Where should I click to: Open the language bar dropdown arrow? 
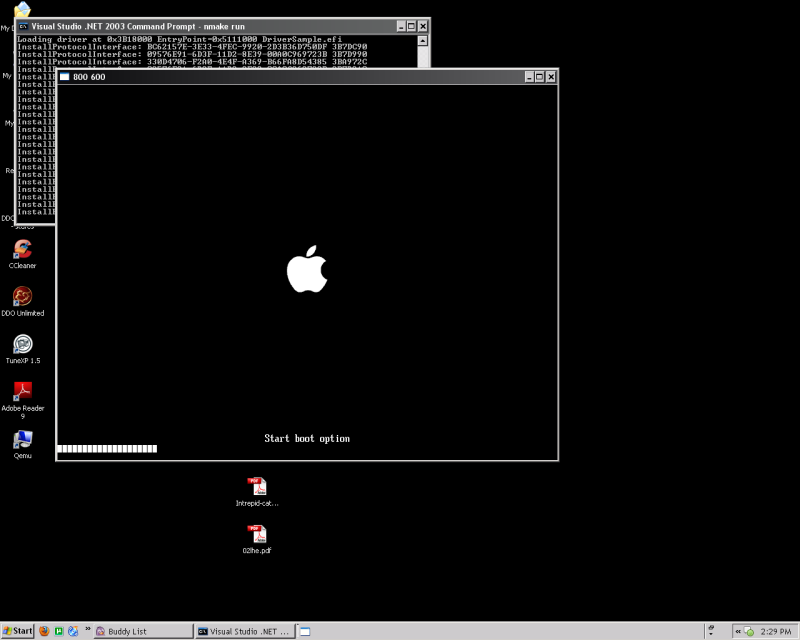click(x=711, y=634)
